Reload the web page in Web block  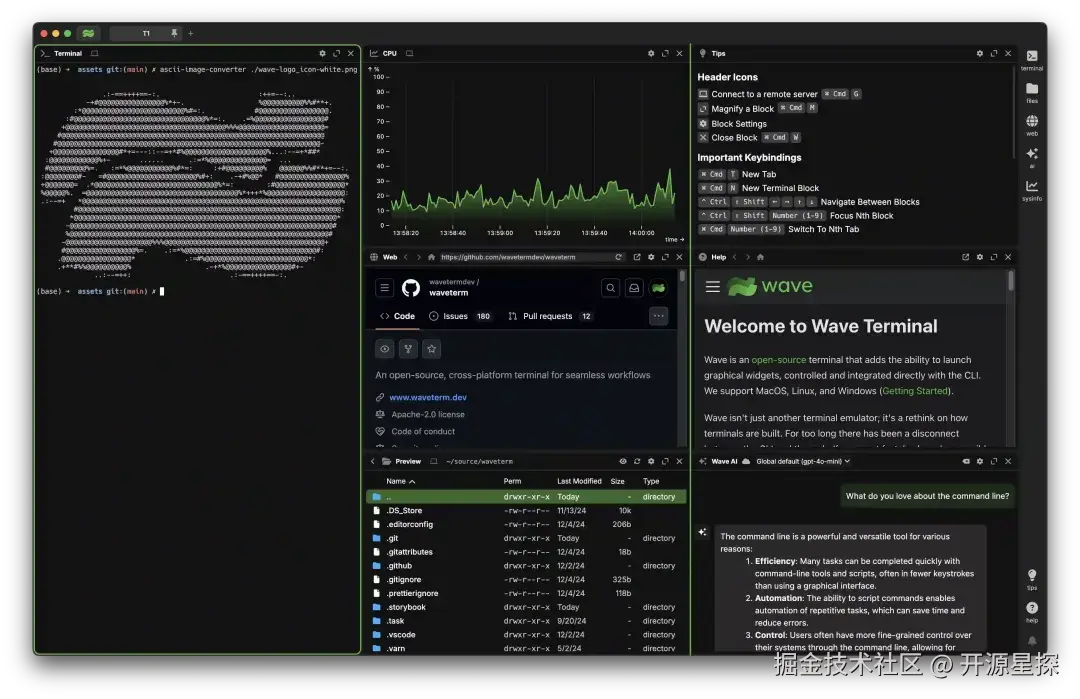(619, 257)
